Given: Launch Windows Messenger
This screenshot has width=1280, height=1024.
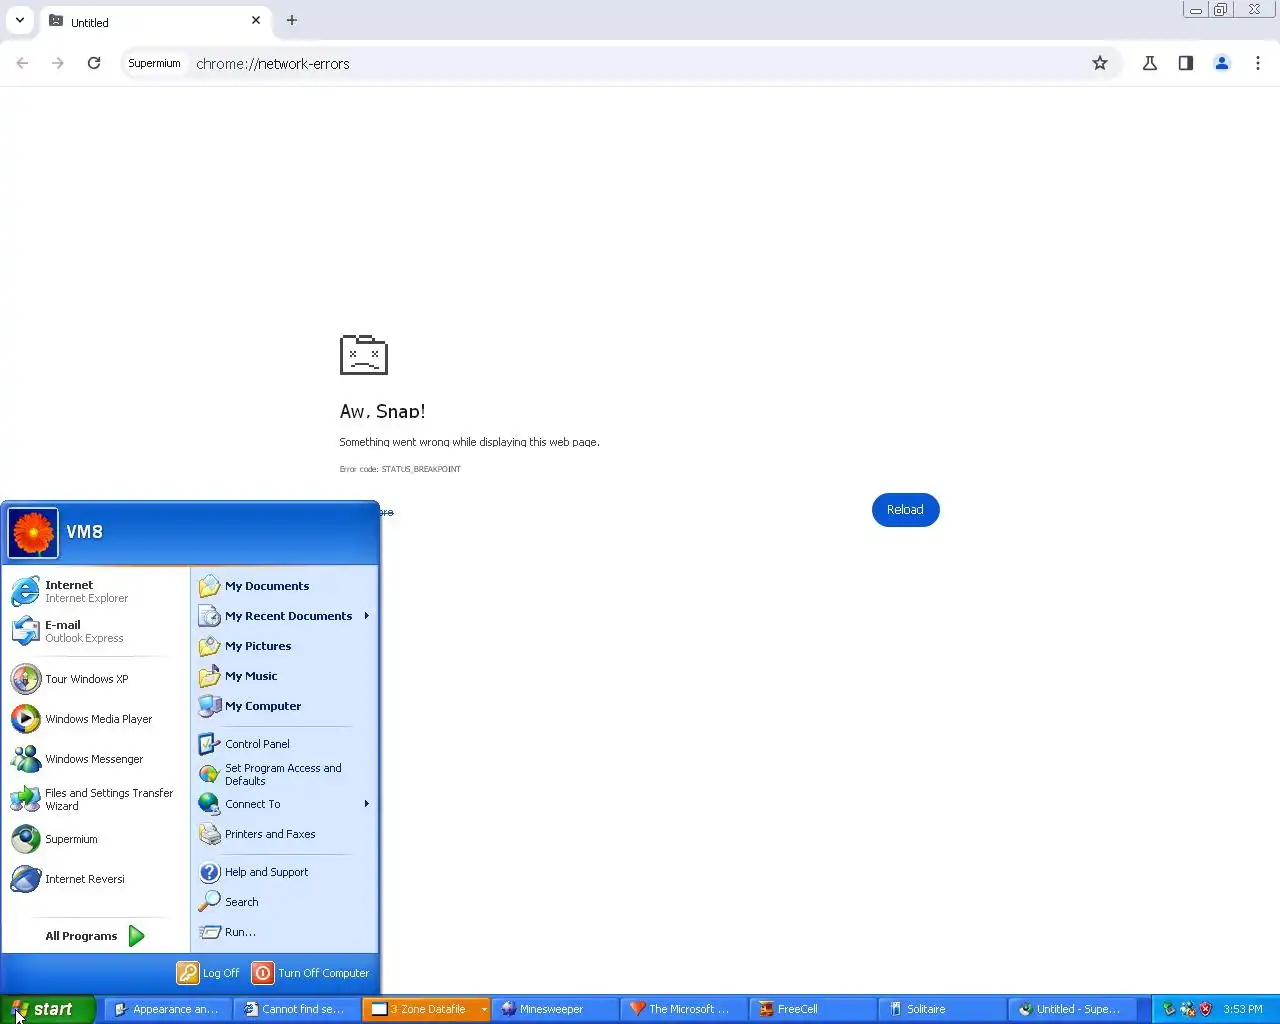Looking at the screenshot, I should (95, 759).
